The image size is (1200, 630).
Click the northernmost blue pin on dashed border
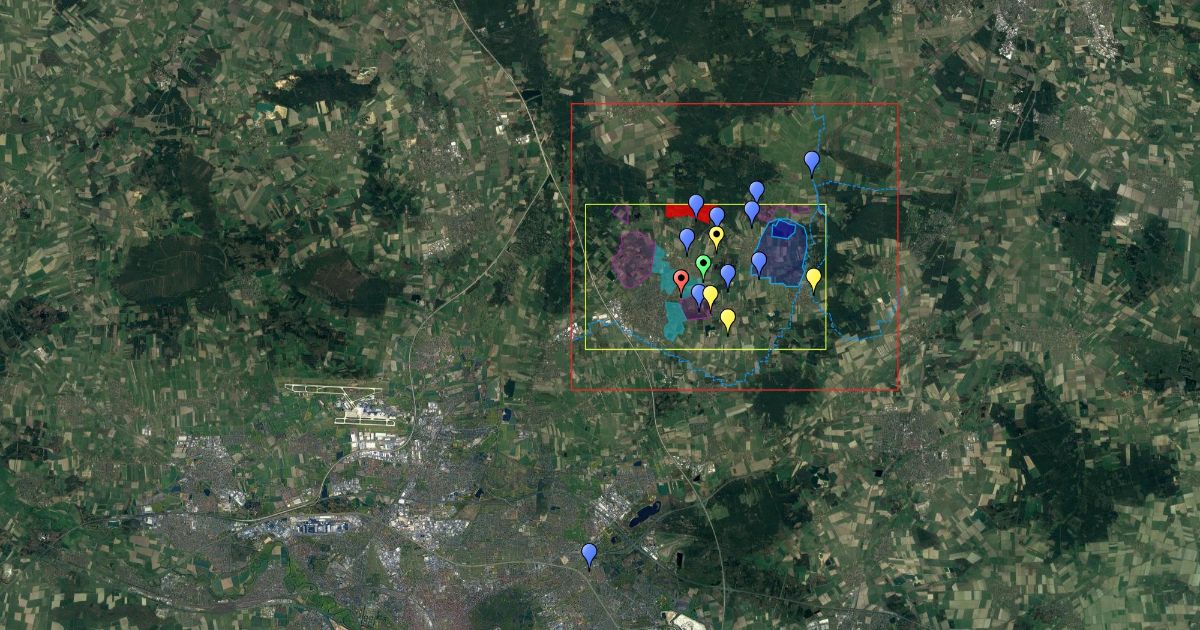(x=812, y=163)
